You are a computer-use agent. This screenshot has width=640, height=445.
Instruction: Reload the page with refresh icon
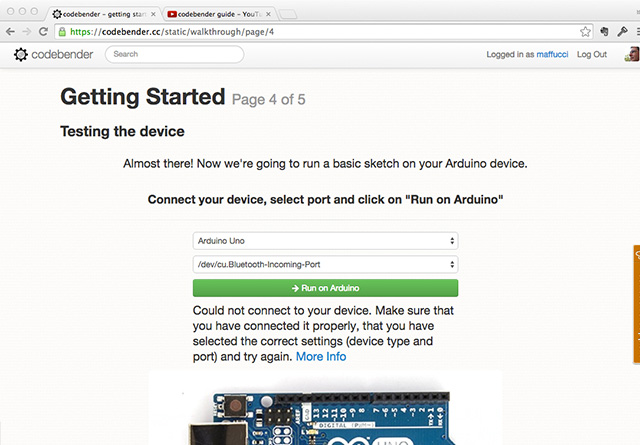tap(44, 32)
